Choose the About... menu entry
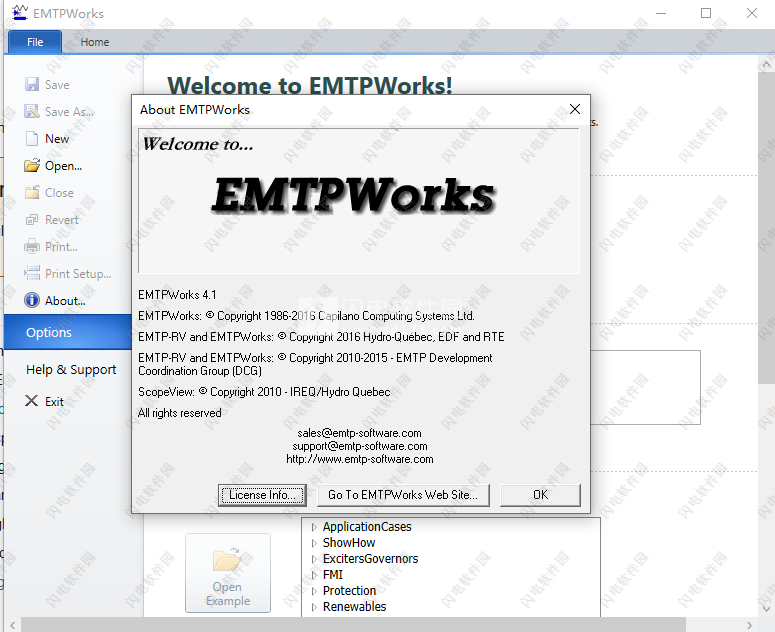This screenshot has height=632, width=775. coord(65,300)
